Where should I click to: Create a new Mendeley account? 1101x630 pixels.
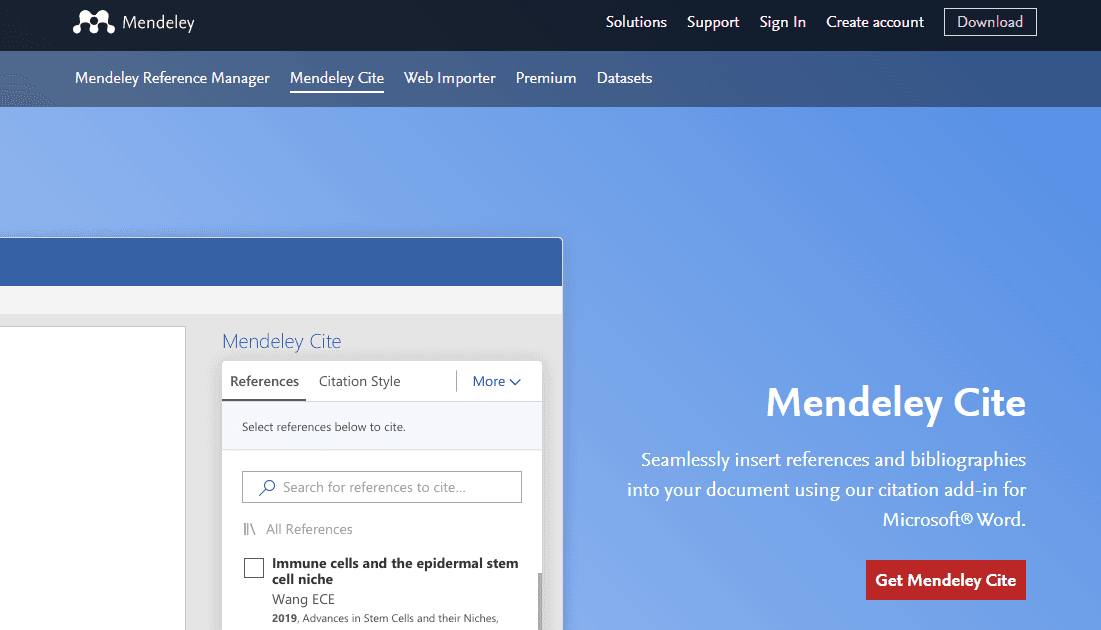(x=874, y=22)
